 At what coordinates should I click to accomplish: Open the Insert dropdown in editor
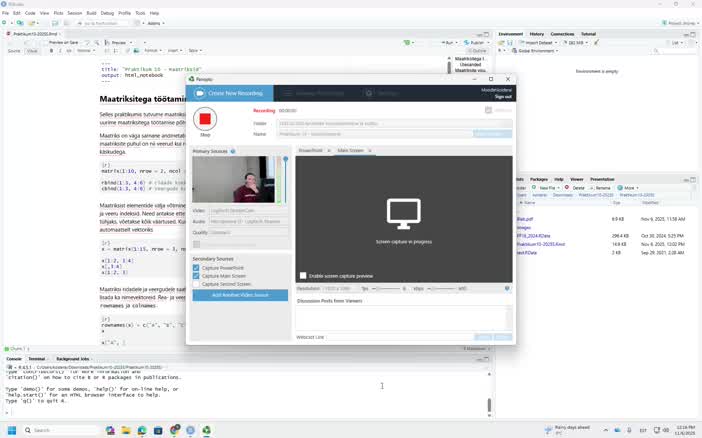pos(175,51)
